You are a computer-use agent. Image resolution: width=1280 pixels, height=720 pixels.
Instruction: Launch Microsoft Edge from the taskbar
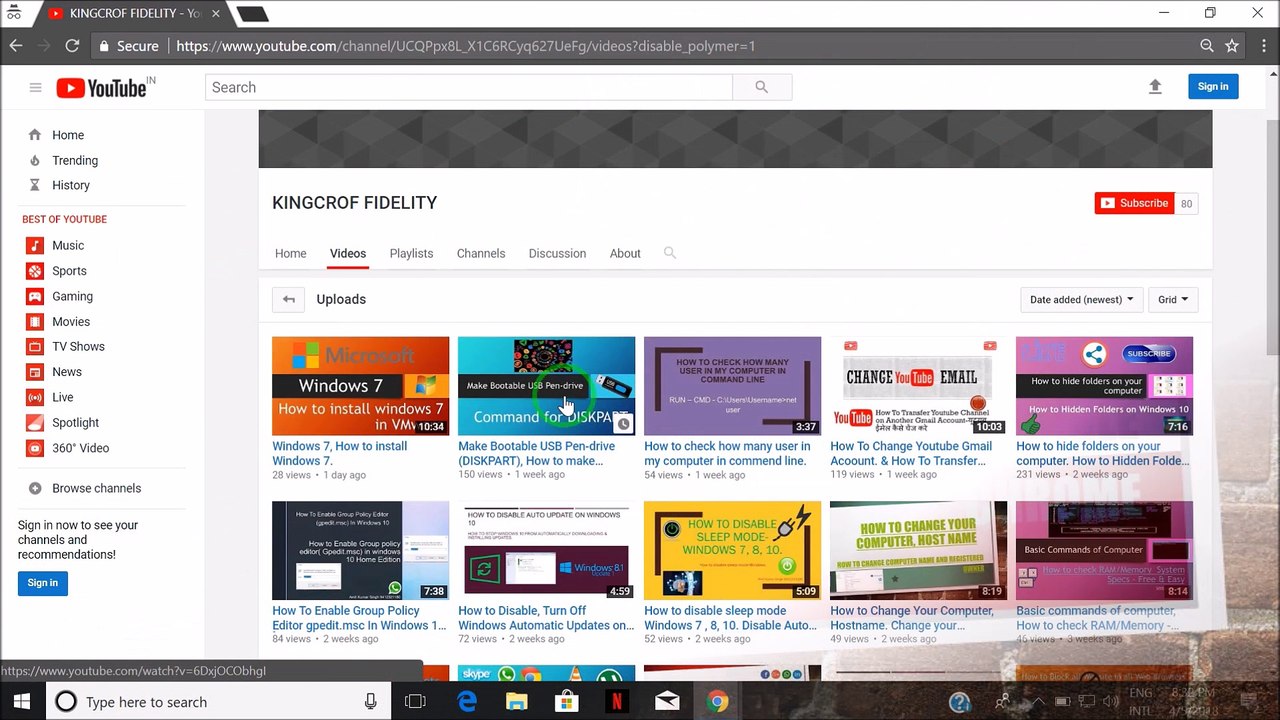click(467, 702)
